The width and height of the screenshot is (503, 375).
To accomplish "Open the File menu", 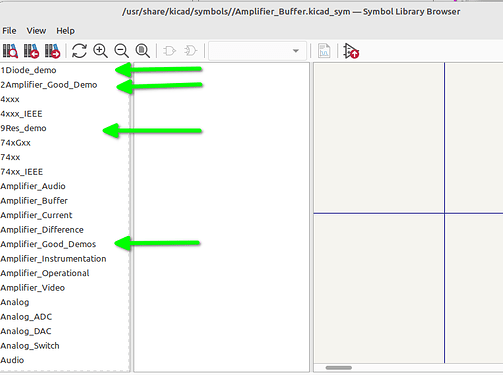I will coord(9,31).
